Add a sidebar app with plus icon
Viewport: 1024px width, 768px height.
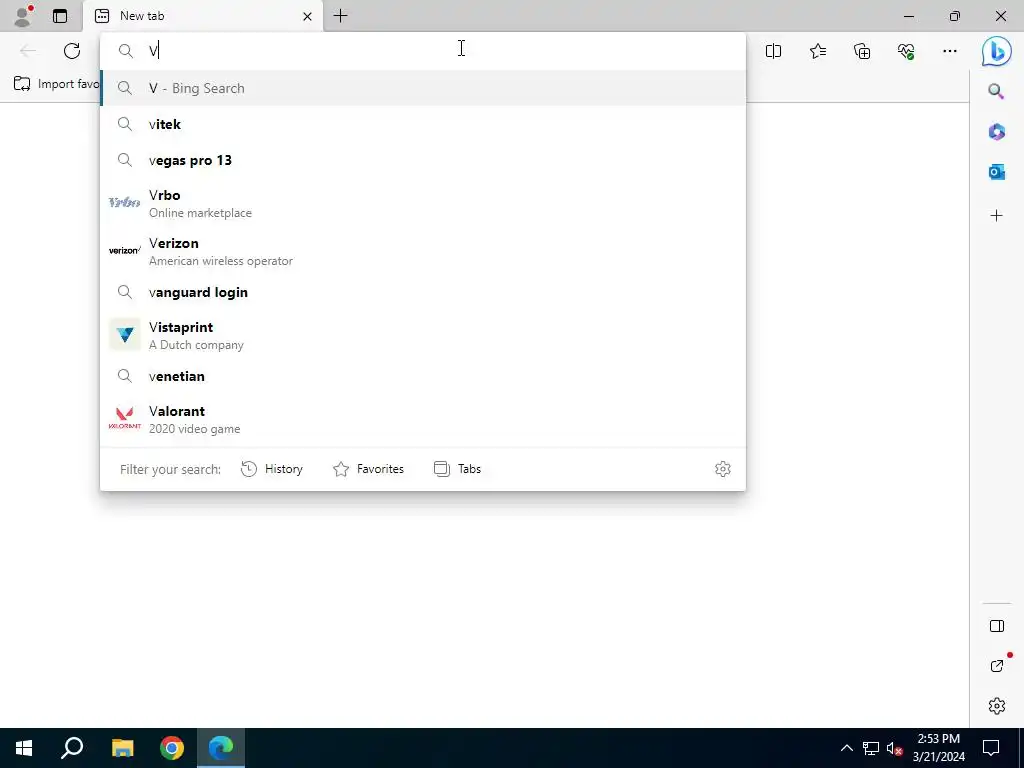[996, 216]
